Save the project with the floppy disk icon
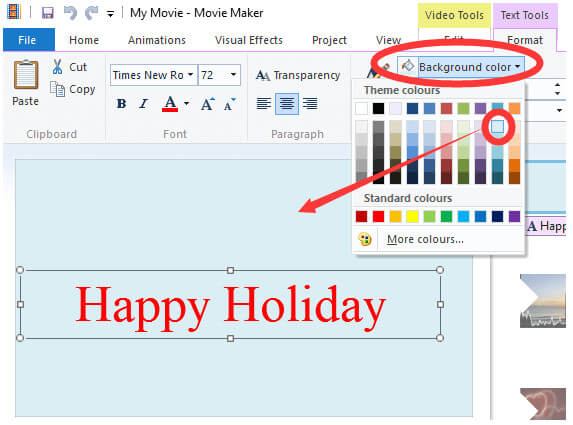 48,13
